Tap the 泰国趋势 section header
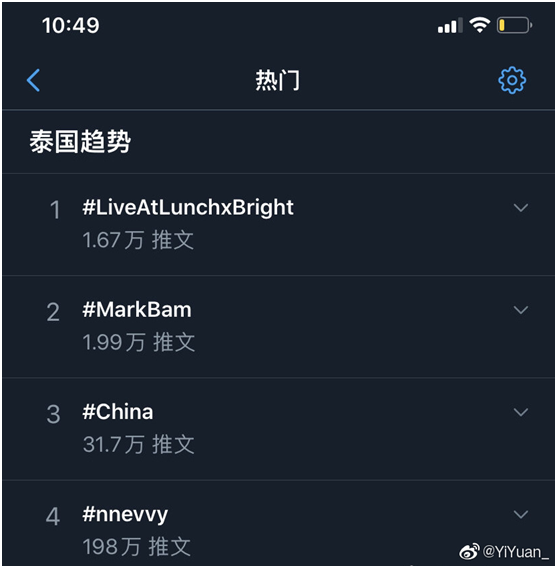 [x=80, y=142]
